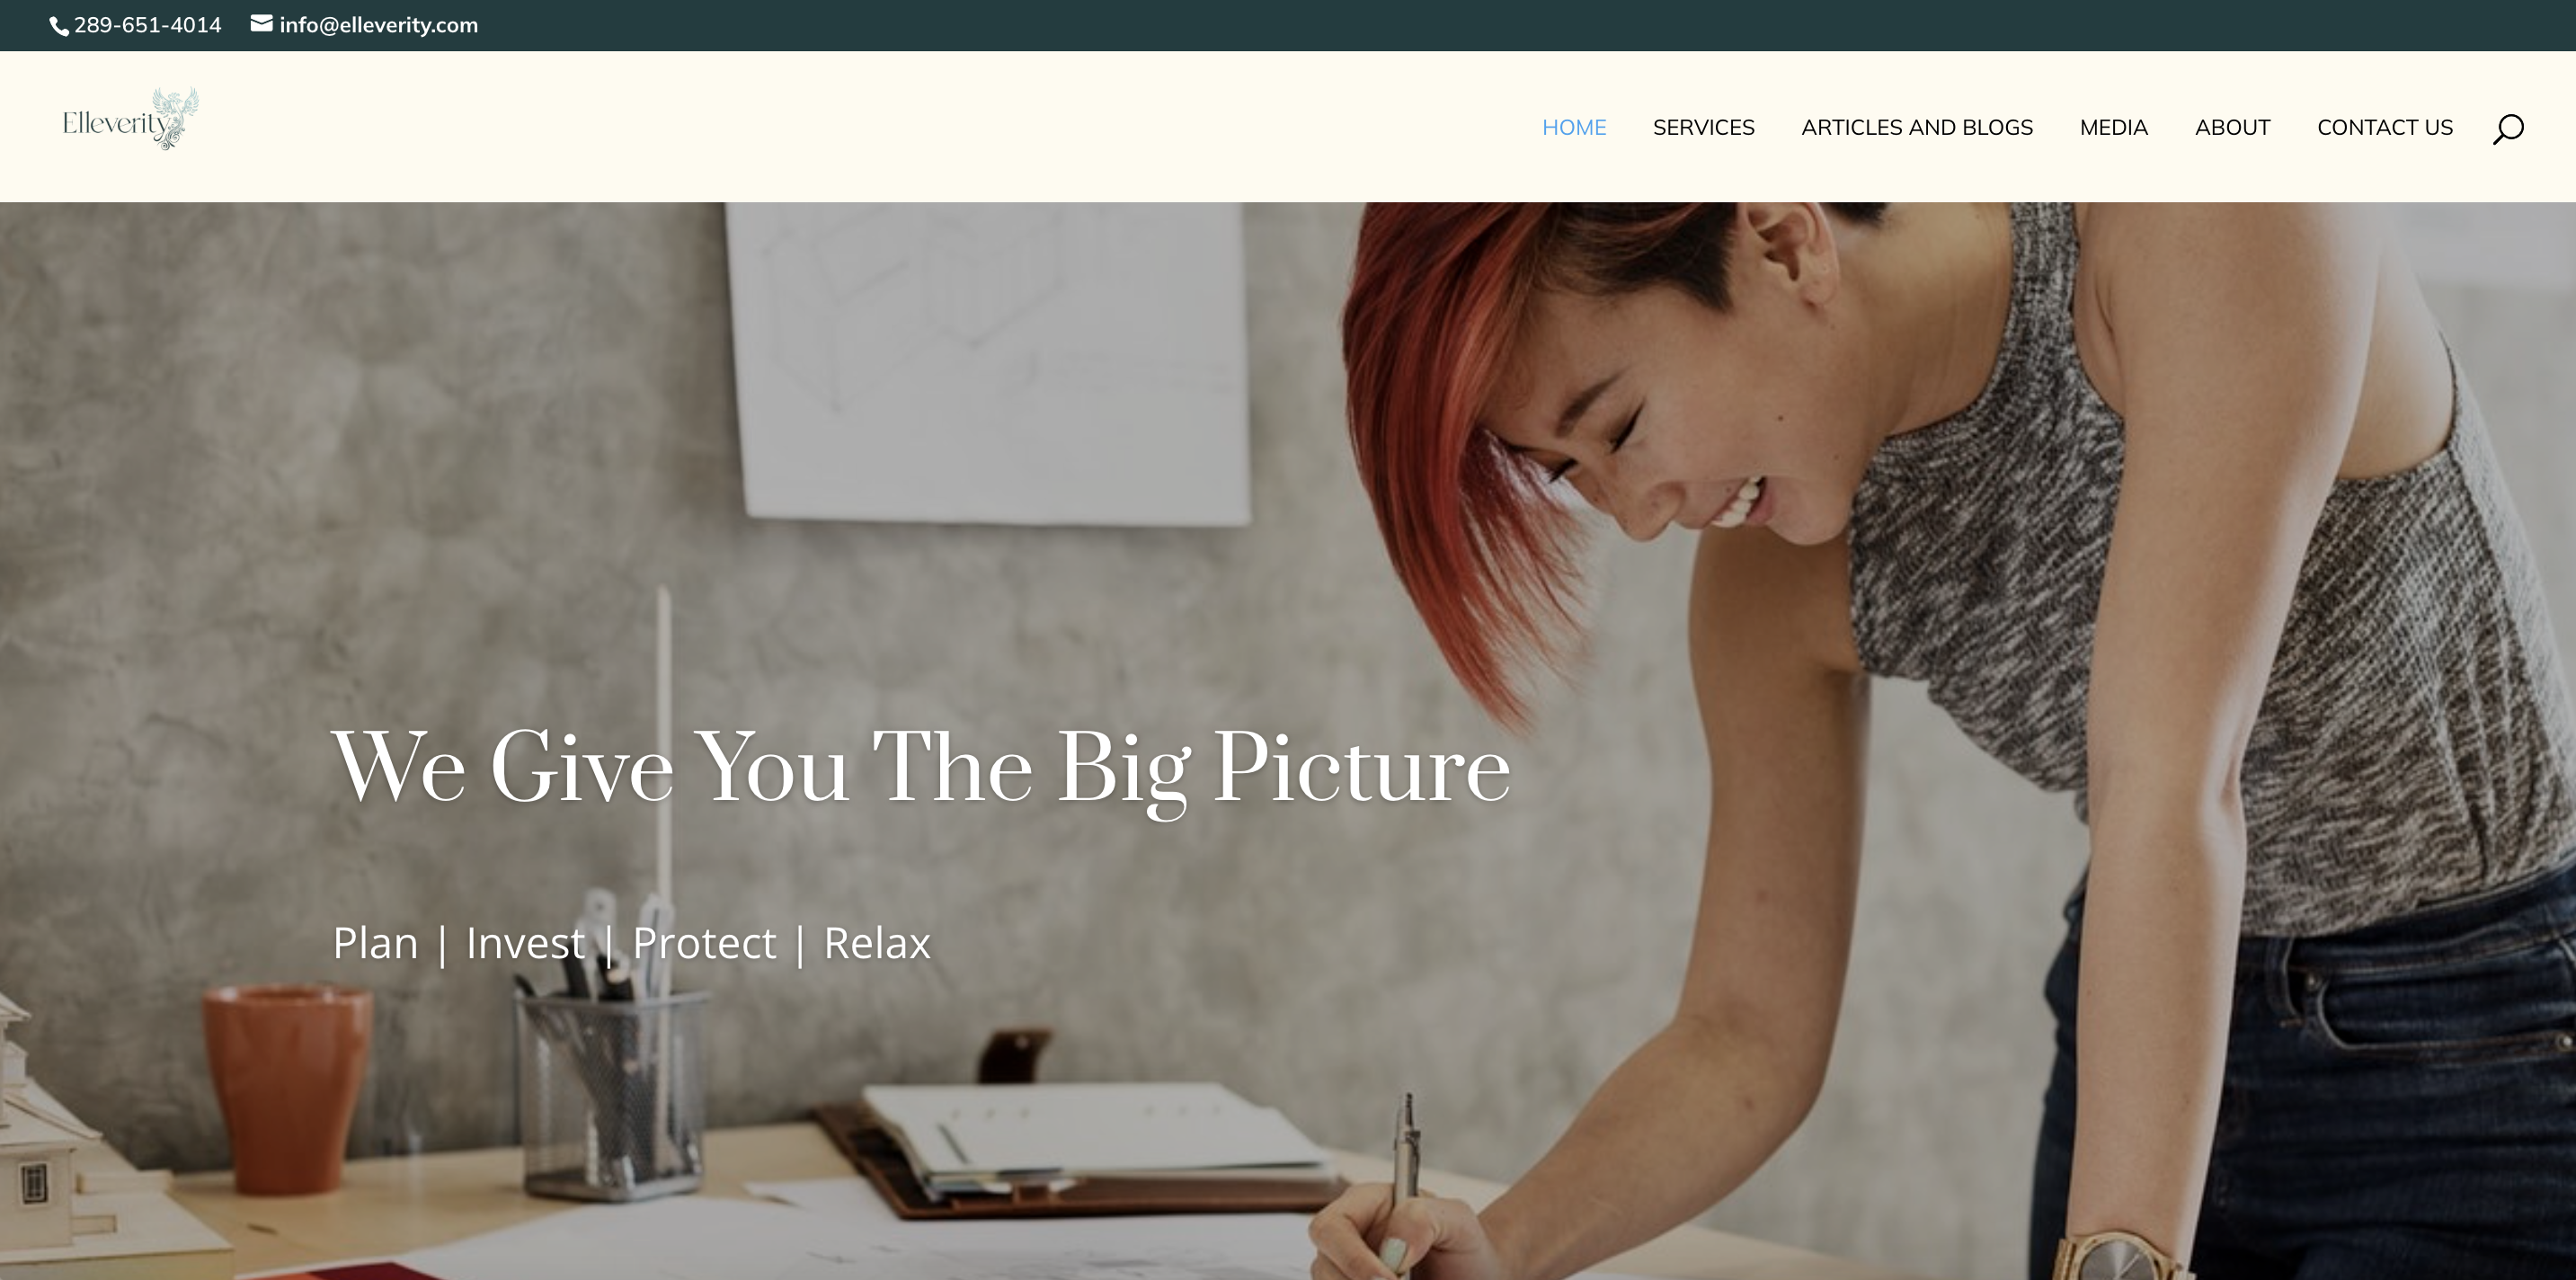Viewport: 2576px width, 1280px height.
Task: Click the 'We Give You The Big Picture' headline
Action: tap(921, 768)
